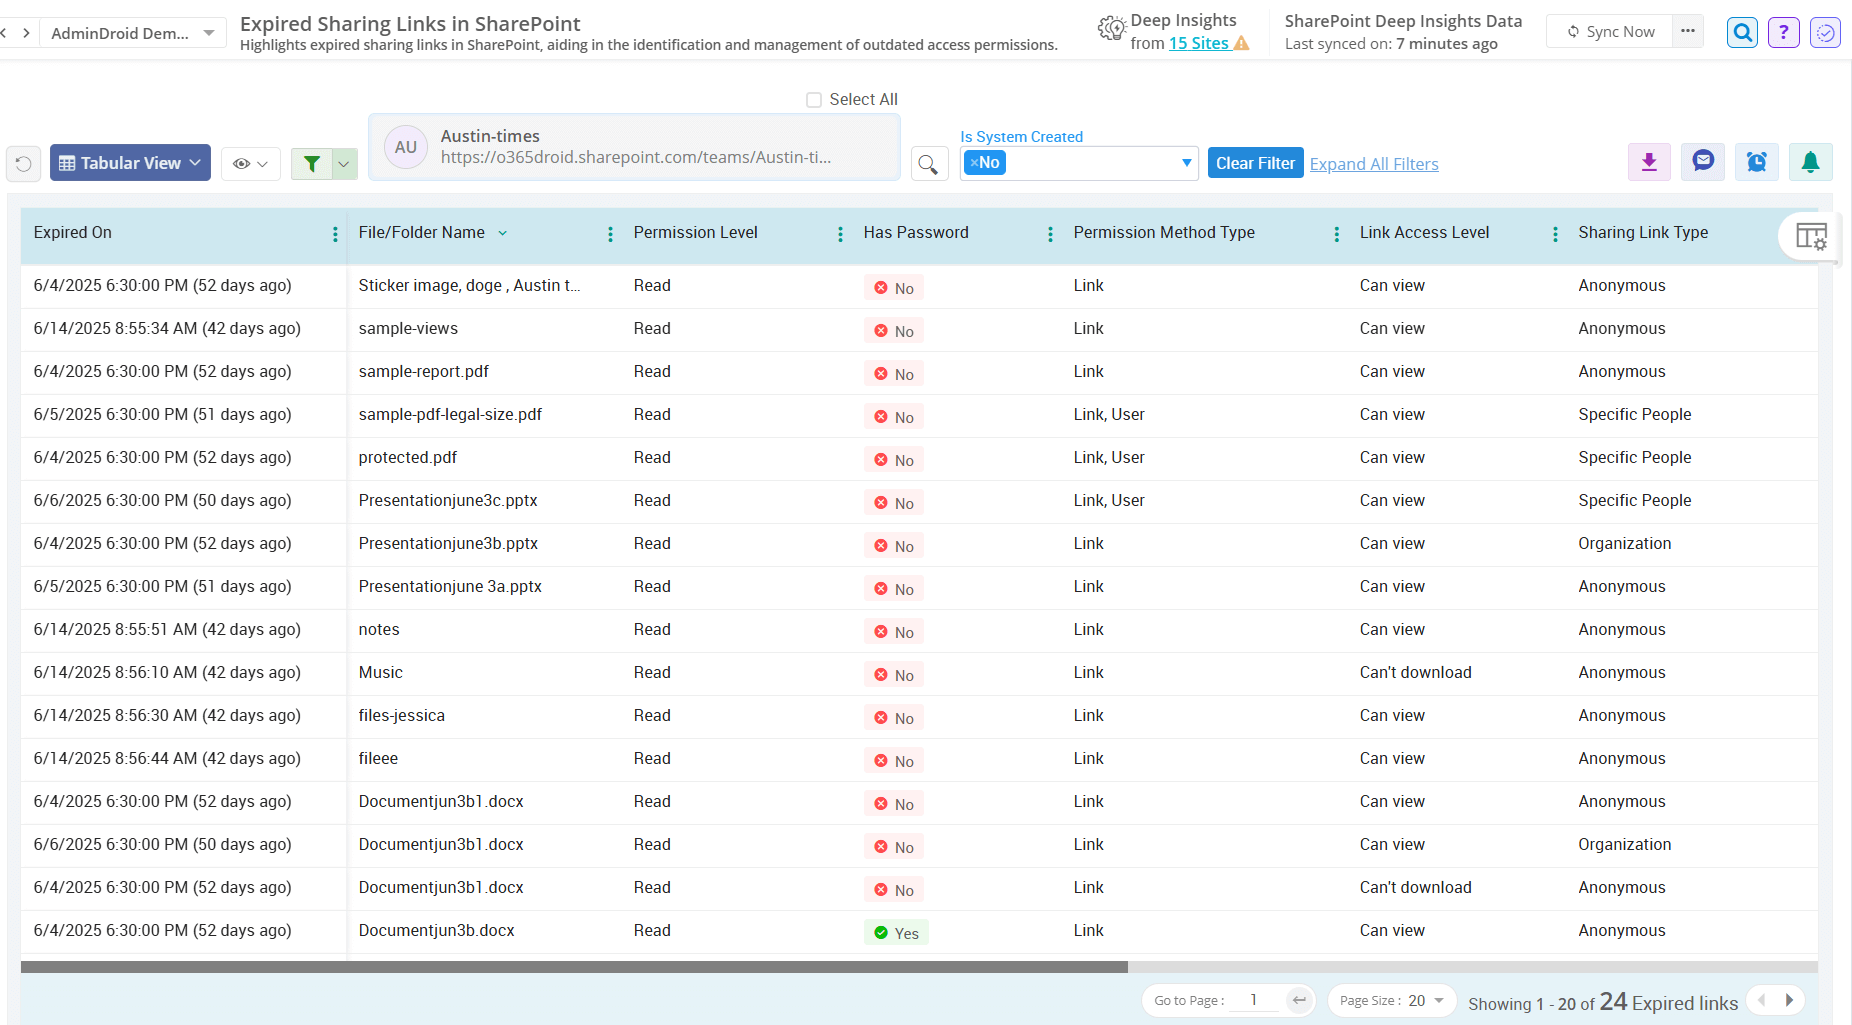Click the email message icon in toolbar
Image resolution: width=1852 pixels, height=1025 pixels.
(1703, 161)
